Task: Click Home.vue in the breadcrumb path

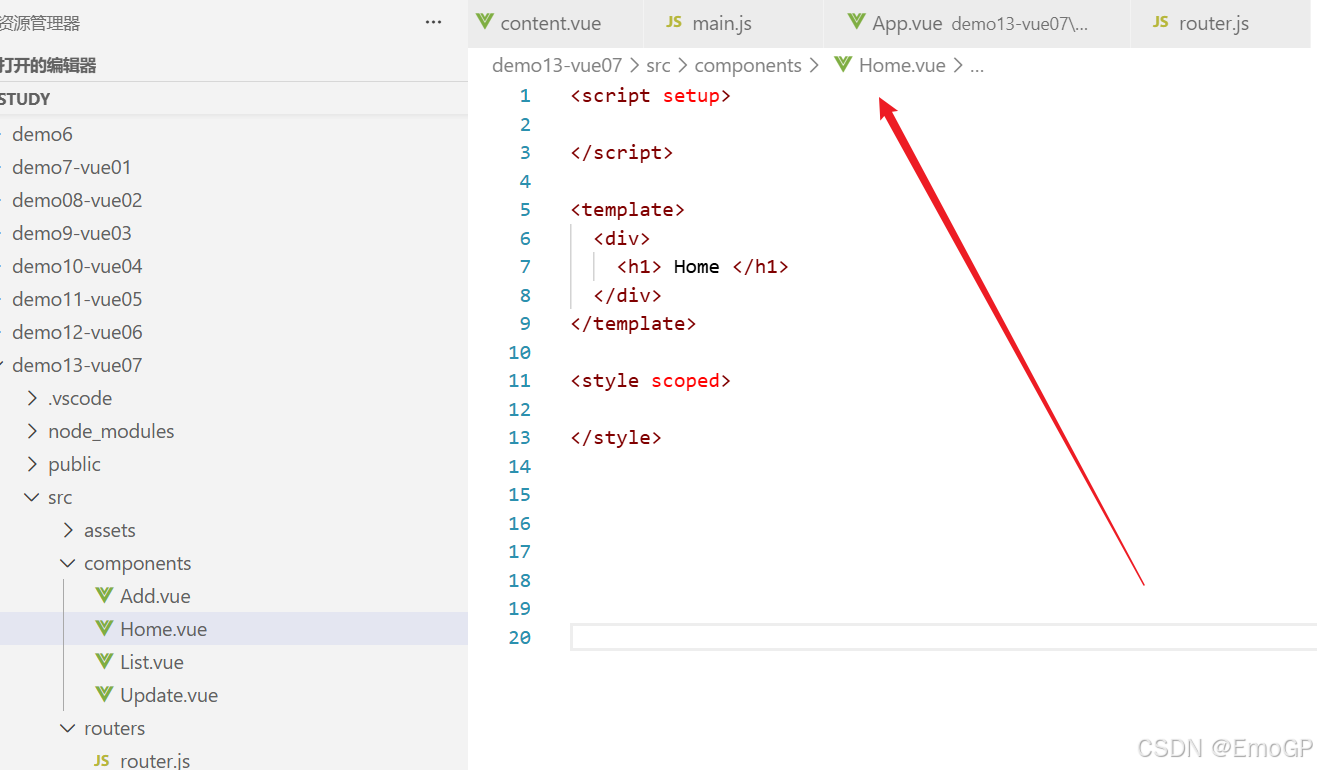Action: [902, 65]
